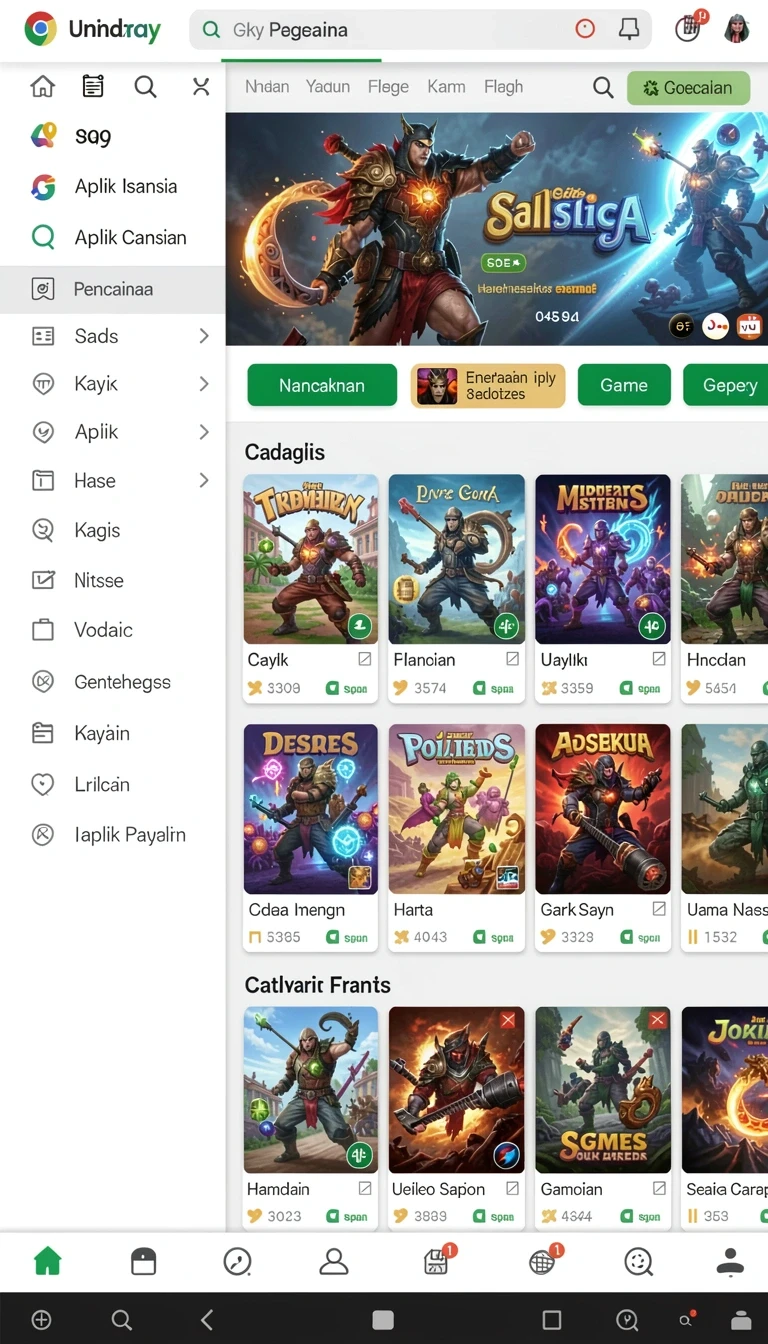Click the Nancaknan green button
This screenshot has width=768, height=1344.
tap(322, 385)
